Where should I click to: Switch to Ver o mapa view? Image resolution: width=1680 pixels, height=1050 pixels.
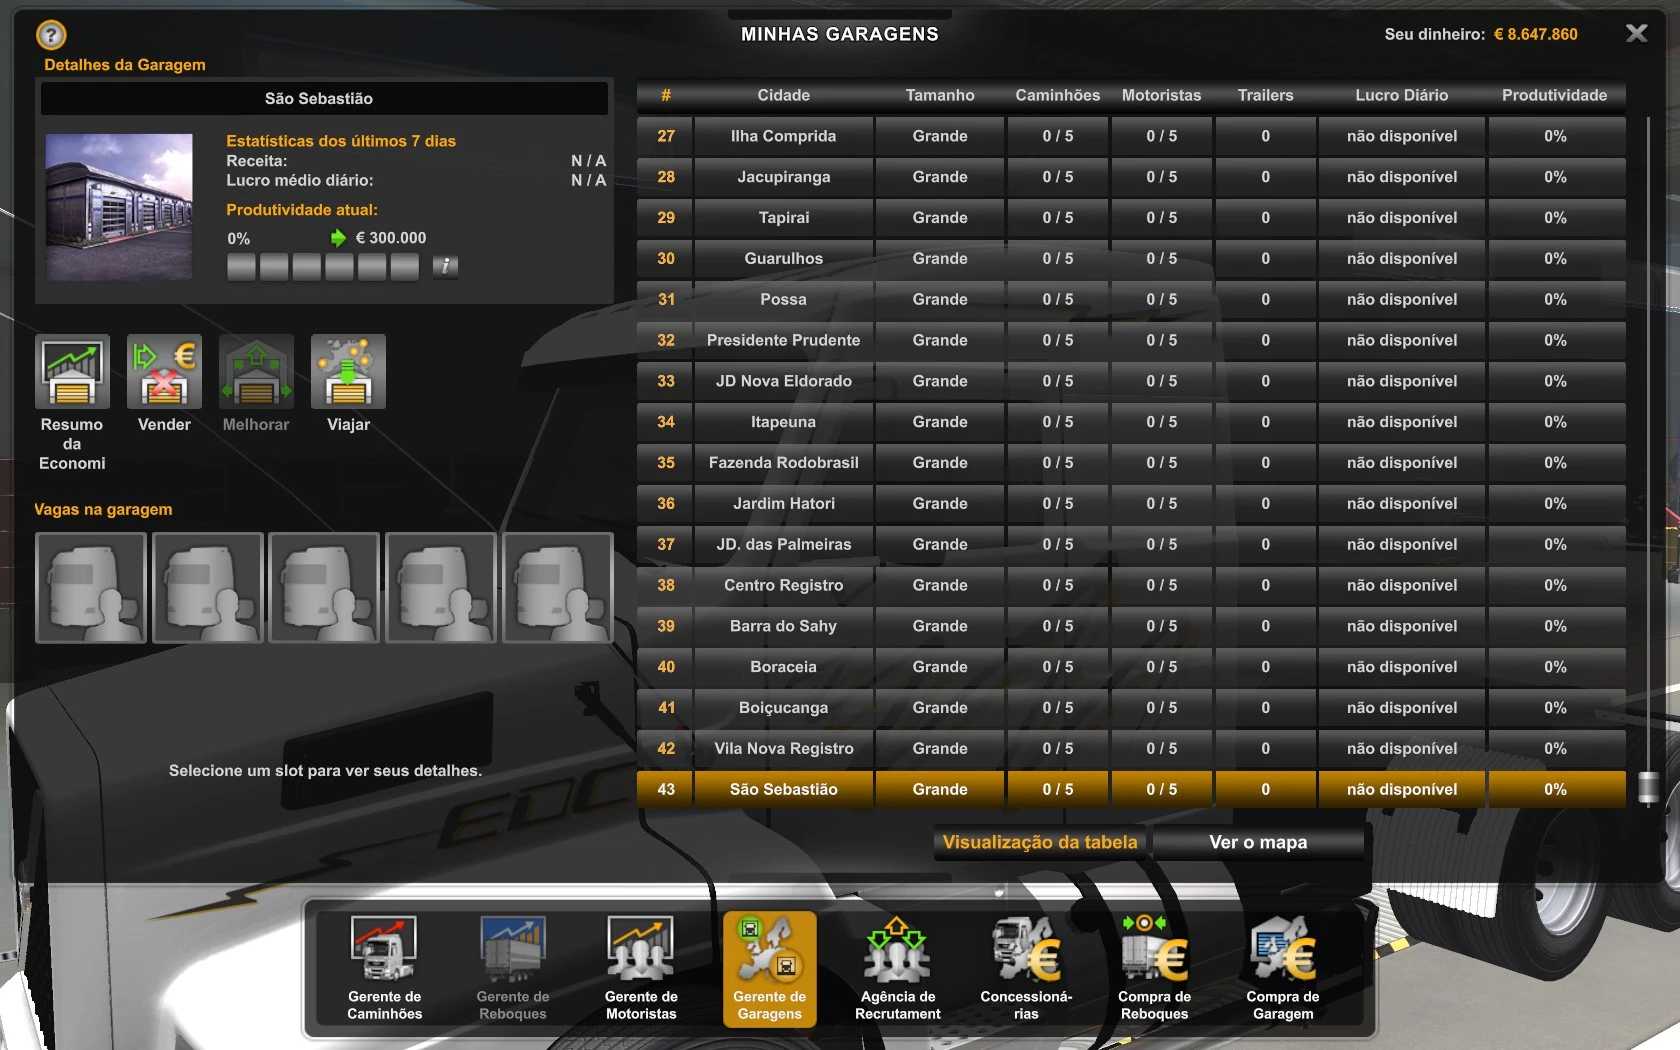click(x=1258, y=842)
